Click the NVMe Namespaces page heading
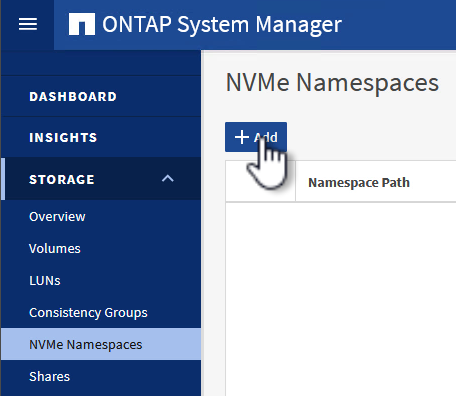 pos(332,82)
